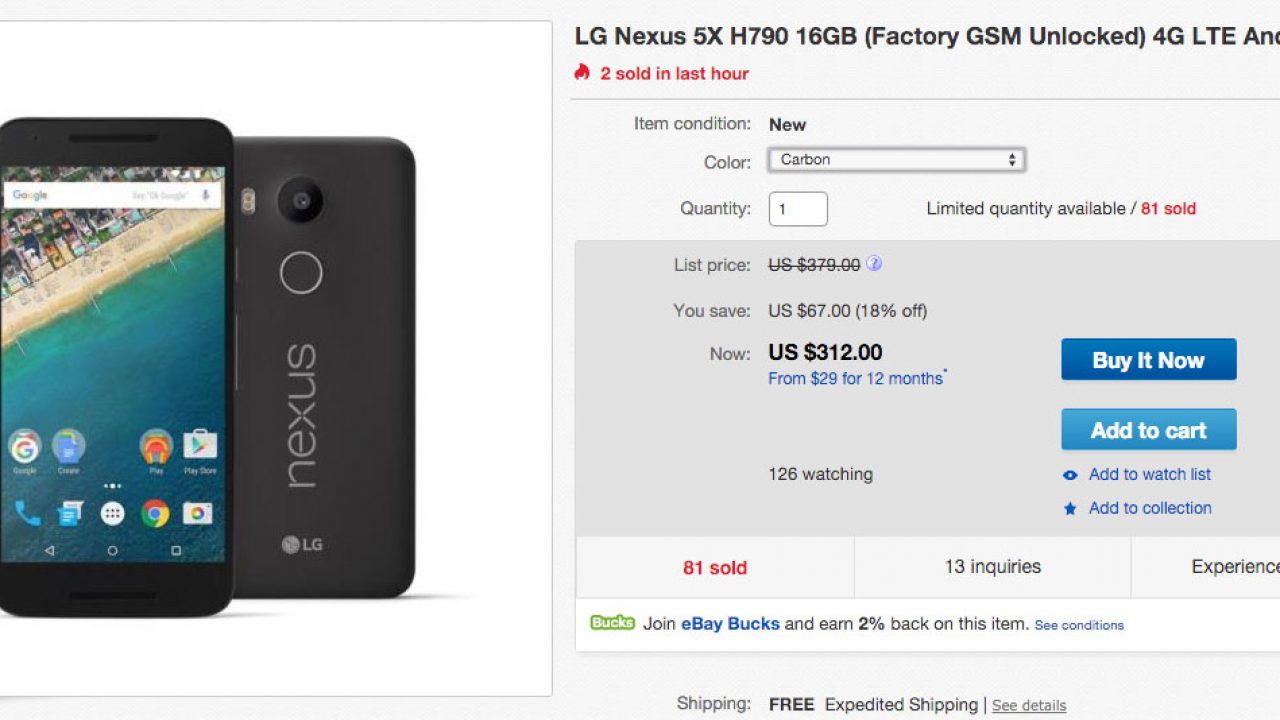Click the list price help question-mark icon
This screenshot has width=1280, height=720.
874,264
